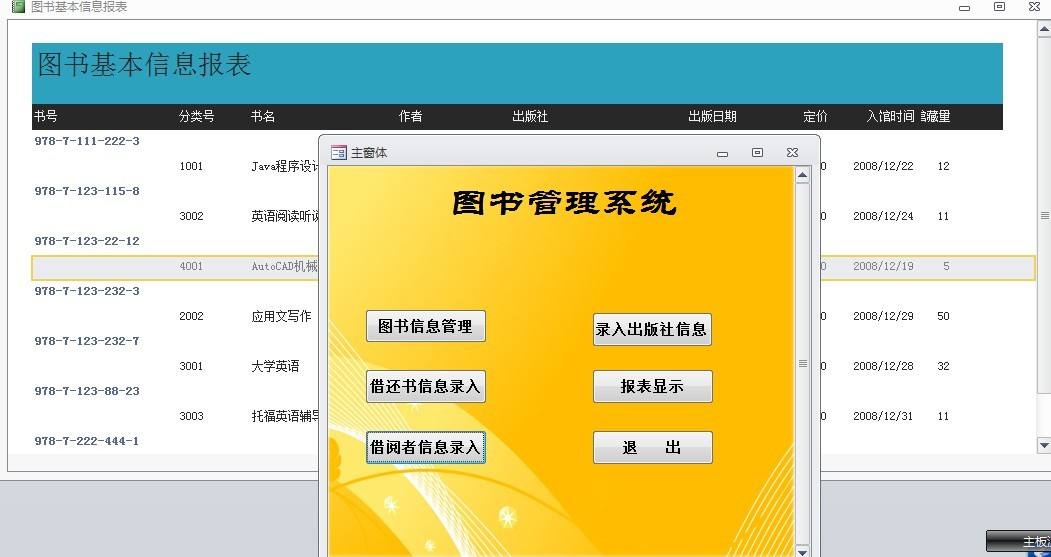This screenshot has height=557, width=1051.
Task: Click stock quantity 5 in the 4001 row
Action: click(x=946, y=266)
